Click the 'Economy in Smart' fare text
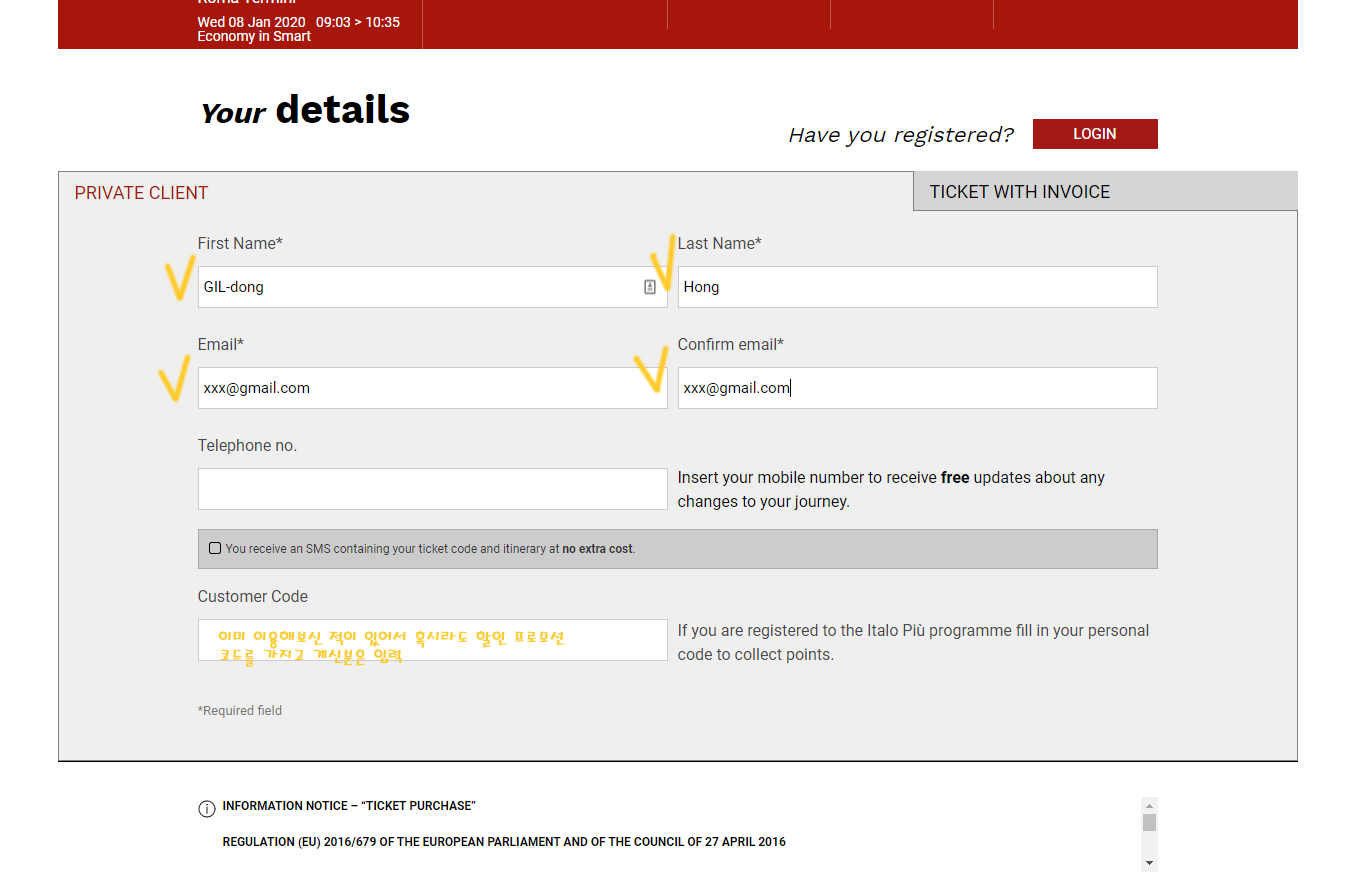1372x885 pixels. (x=254, y=36)
